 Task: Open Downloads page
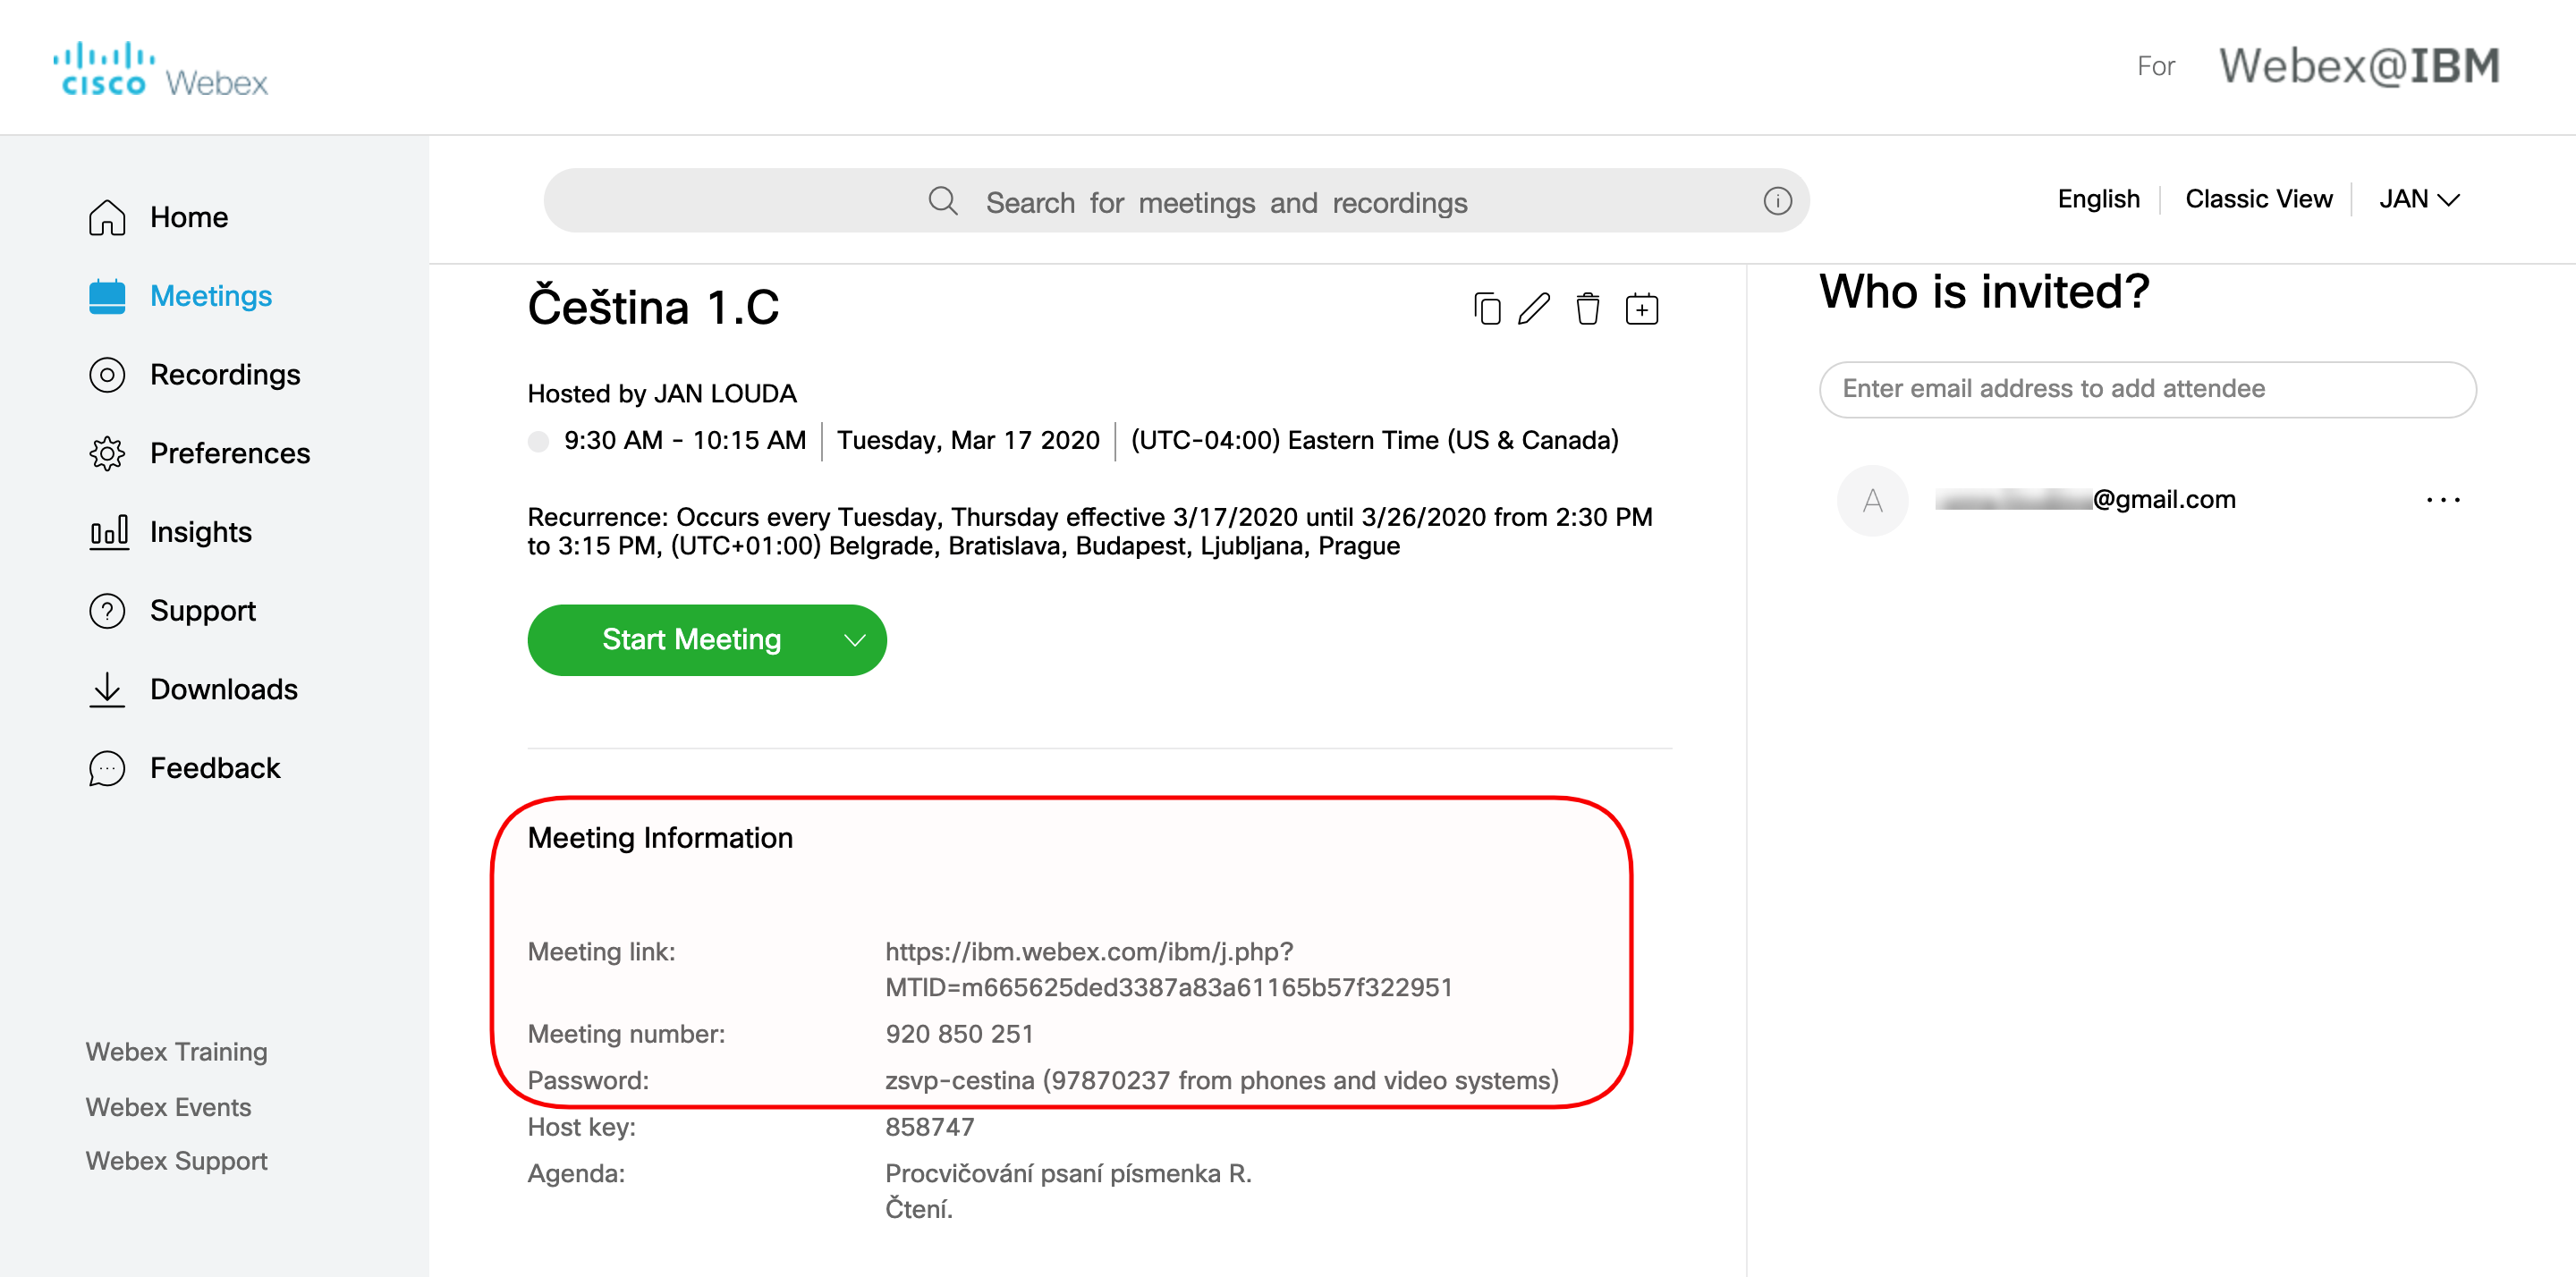click(x=223, y=689)
